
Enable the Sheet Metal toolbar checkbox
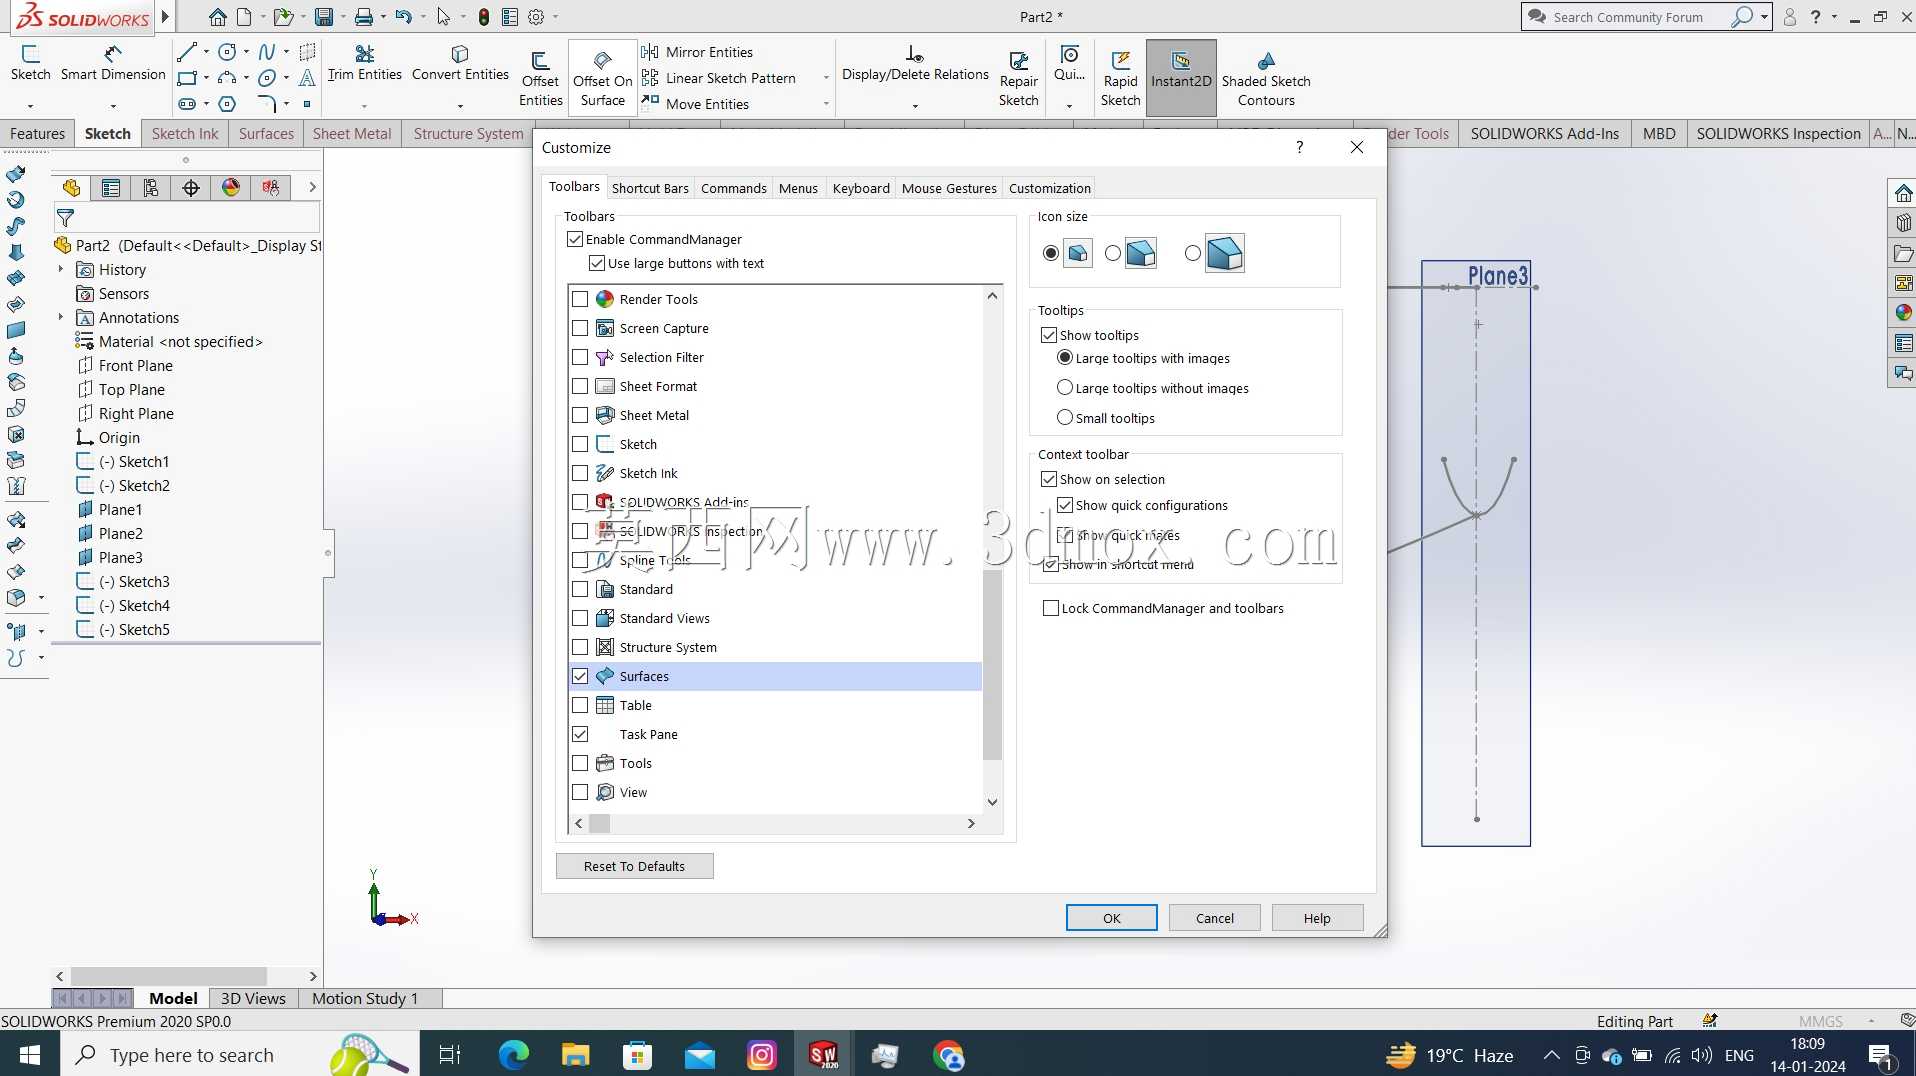pos(580,415)
